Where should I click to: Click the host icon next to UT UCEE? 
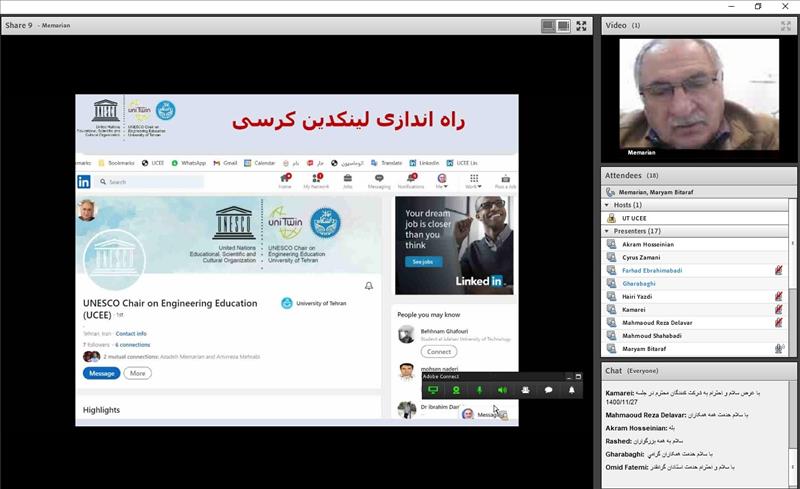pos(611,218)
